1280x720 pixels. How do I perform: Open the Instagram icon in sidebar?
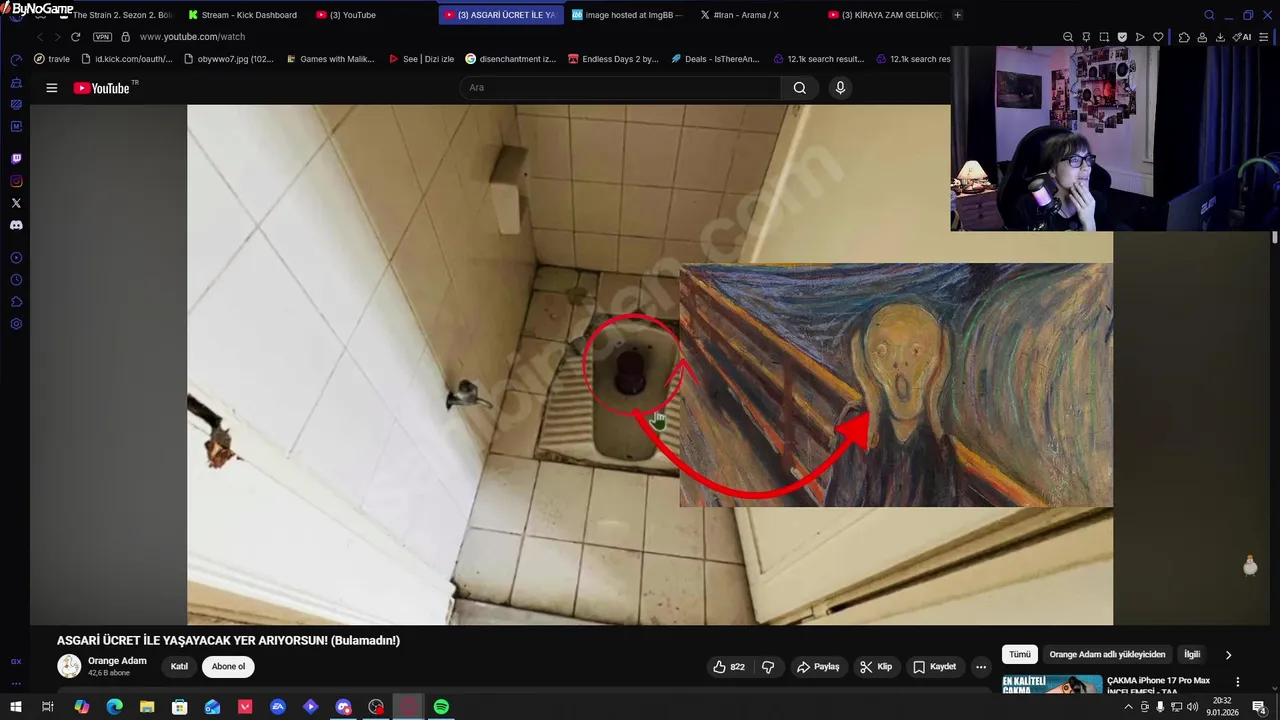click(16, 181)
